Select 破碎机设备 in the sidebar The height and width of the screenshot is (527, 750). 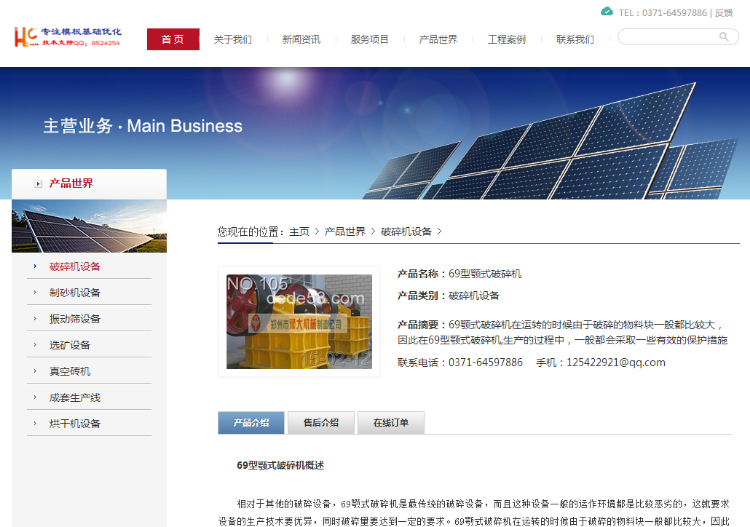pyautogui.click(x=75, y=266)
